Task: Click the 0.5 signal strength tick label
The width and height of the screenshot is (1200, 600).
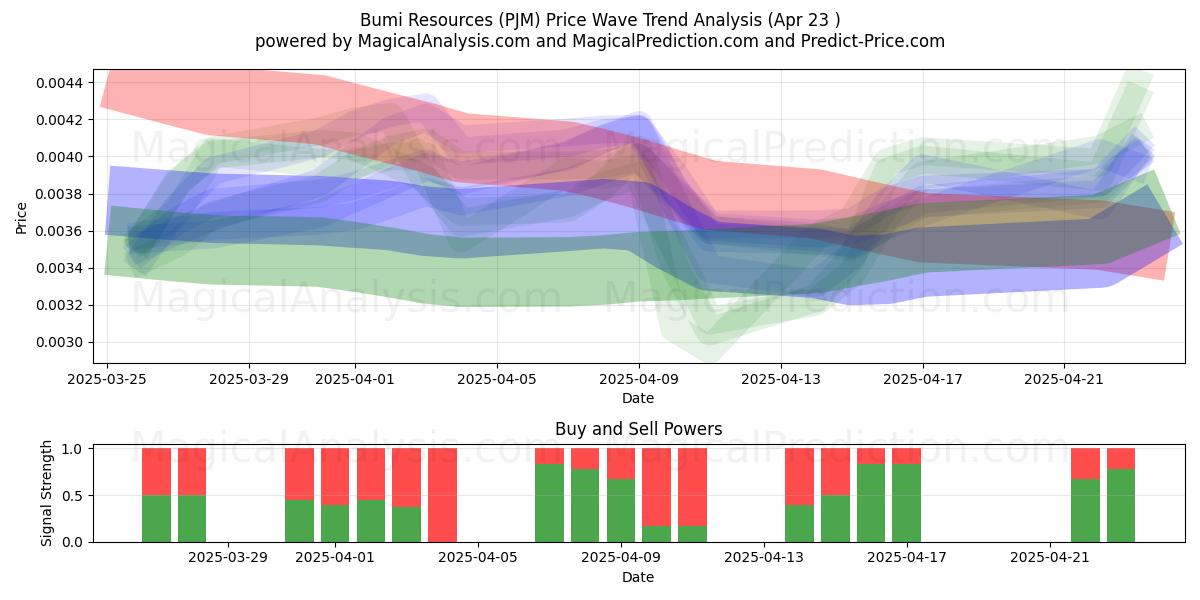Action: (x=73, y=496)
